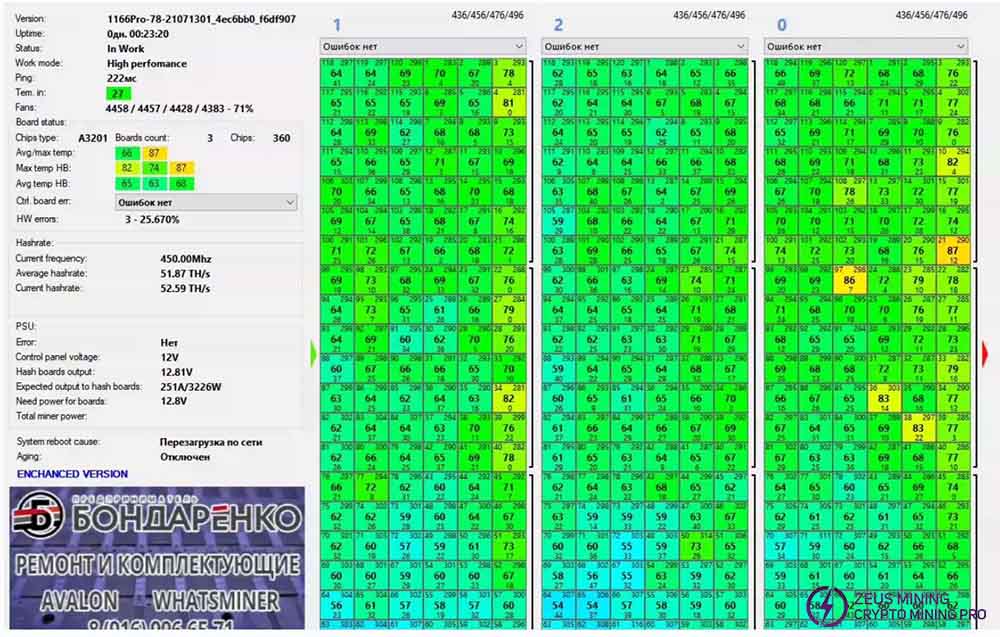Click the red right arrow beside board 0
1000x637 pixels.
(985, 352)
